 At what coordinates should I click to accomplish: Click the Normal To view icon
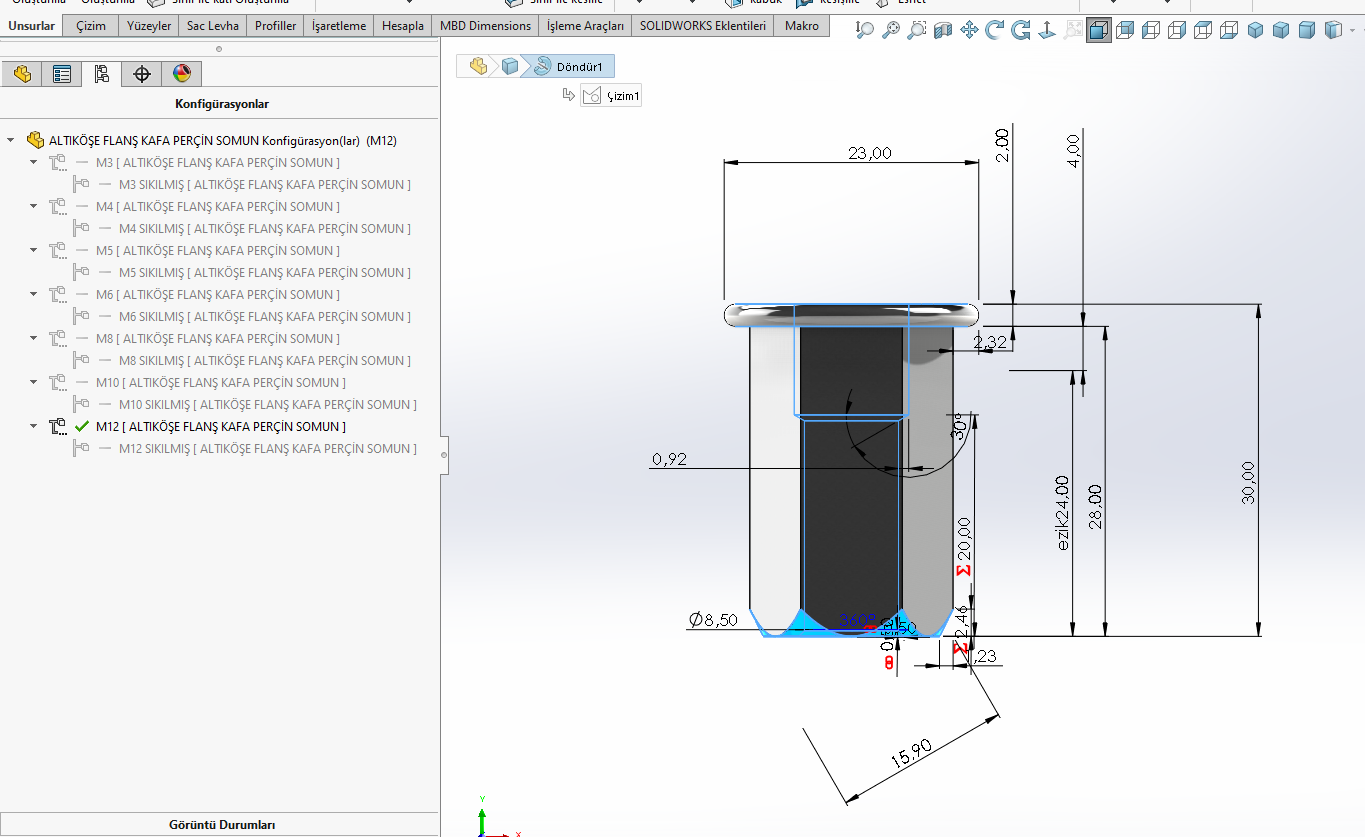point(1047,30)
